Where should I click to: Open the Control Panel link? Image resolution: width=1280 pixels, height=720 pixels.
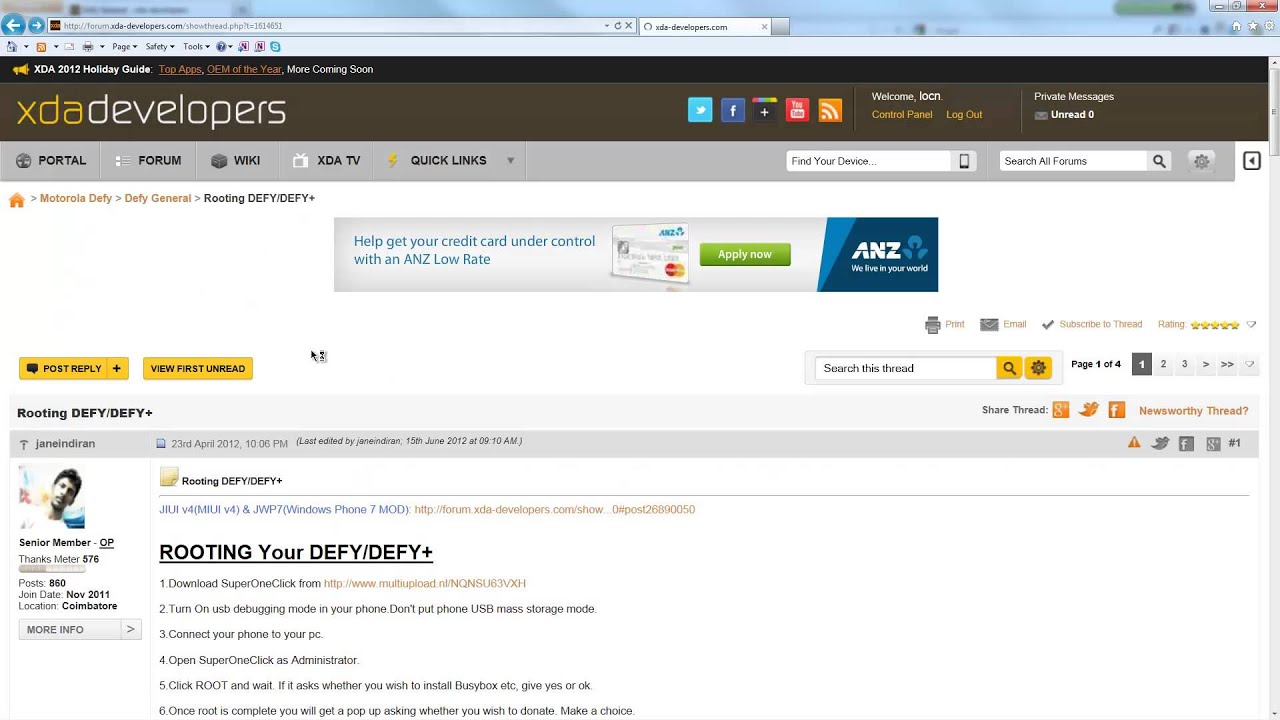(902, 115)
